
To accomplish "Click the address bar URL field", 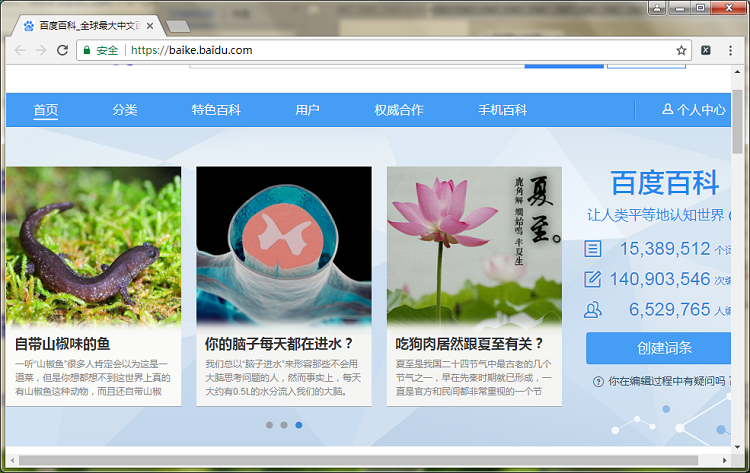I will point(384,50).
